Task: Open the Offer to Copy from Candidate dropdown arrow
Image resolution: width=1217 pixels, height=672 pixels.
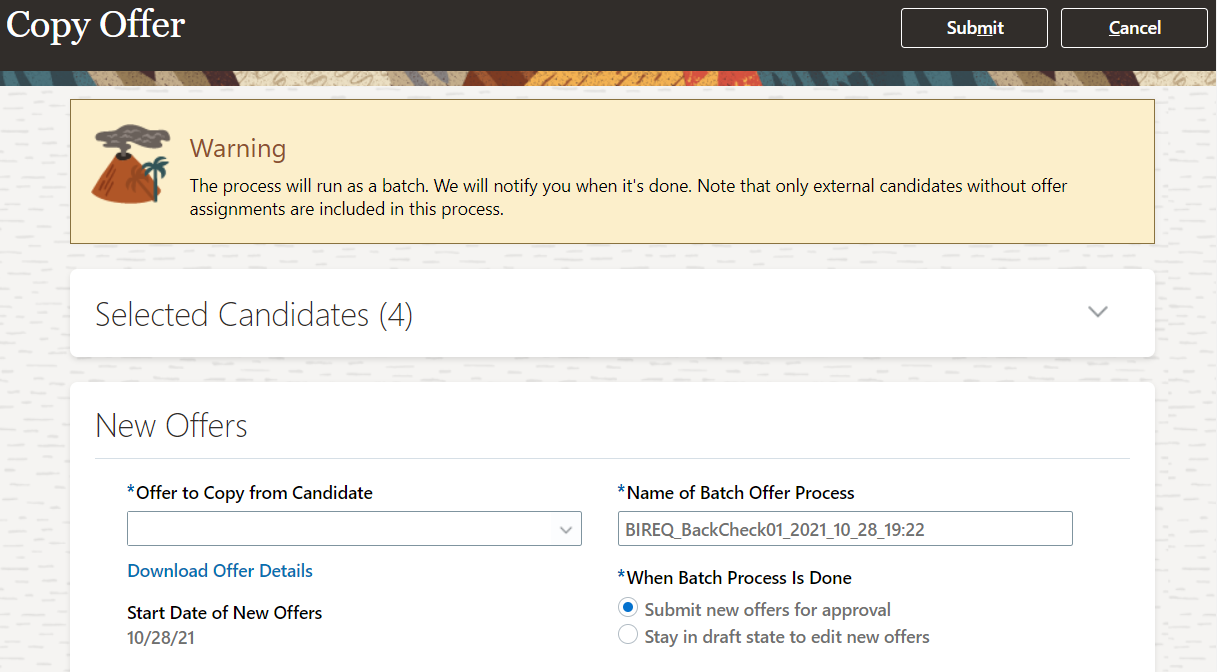Action: tap(566, 530)
